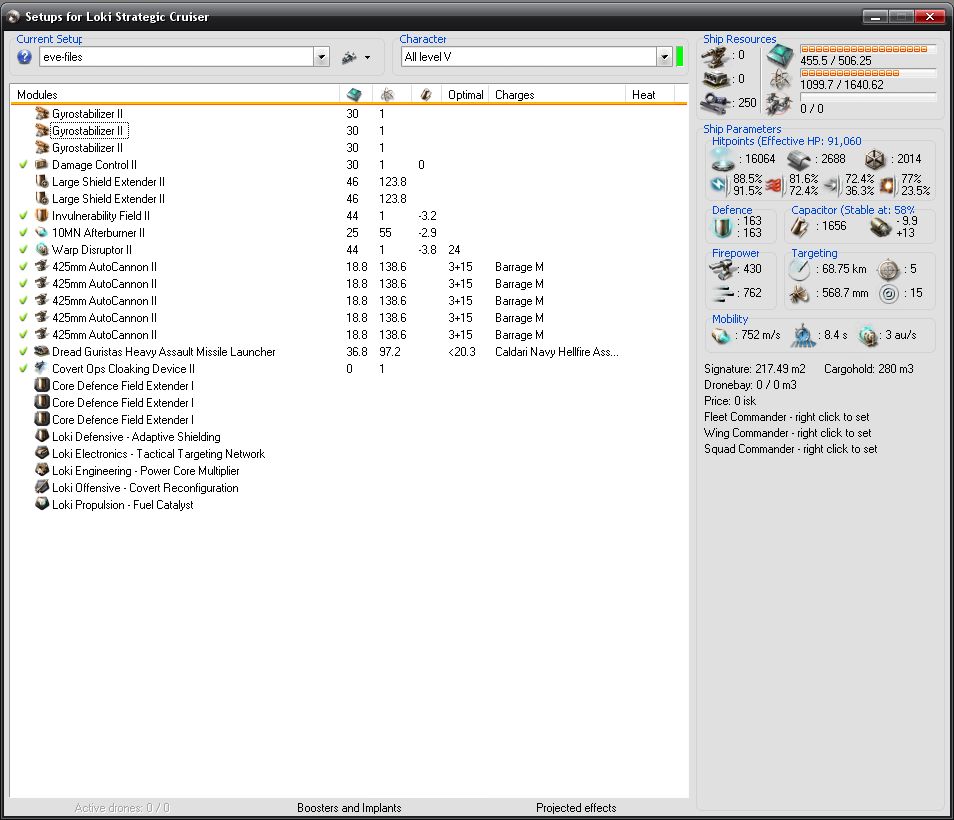
Task: Click the hull hitpoints icon showing 2014
Action: (x=875, y=160)
